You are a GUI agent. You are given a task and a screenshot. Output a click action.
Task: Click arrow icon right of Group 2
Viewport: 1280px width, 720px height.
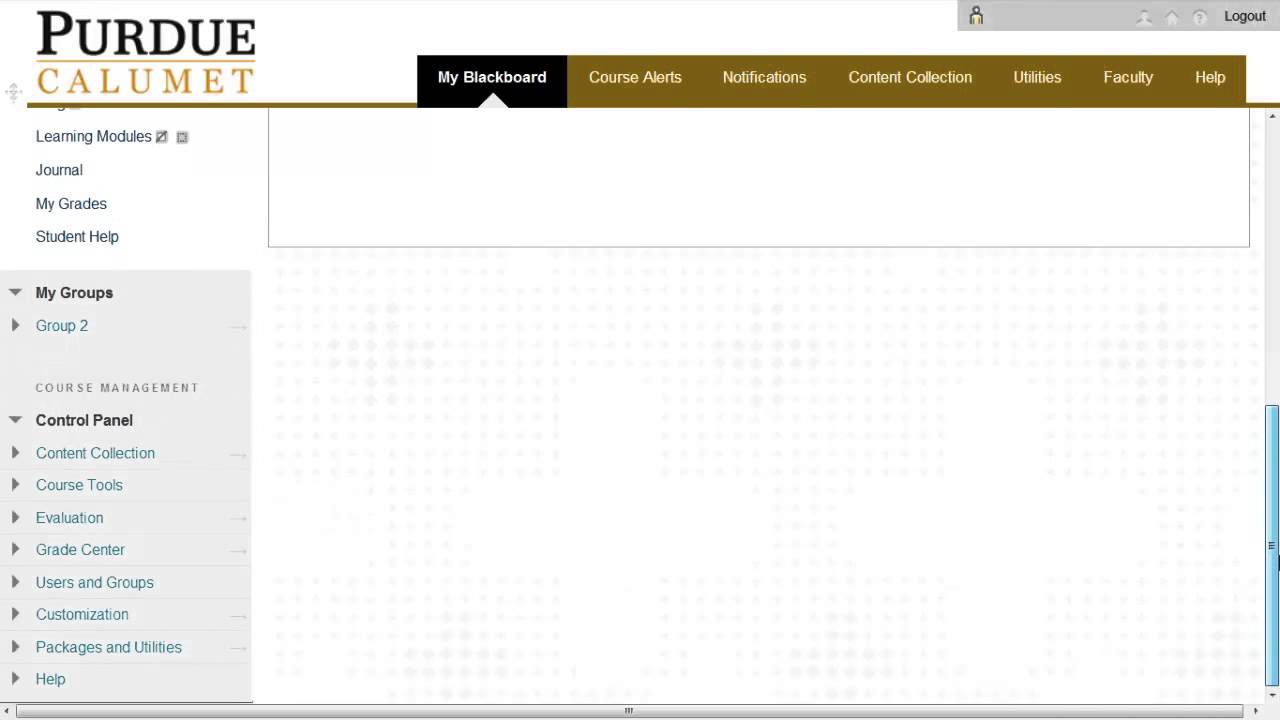click(238, 327)
